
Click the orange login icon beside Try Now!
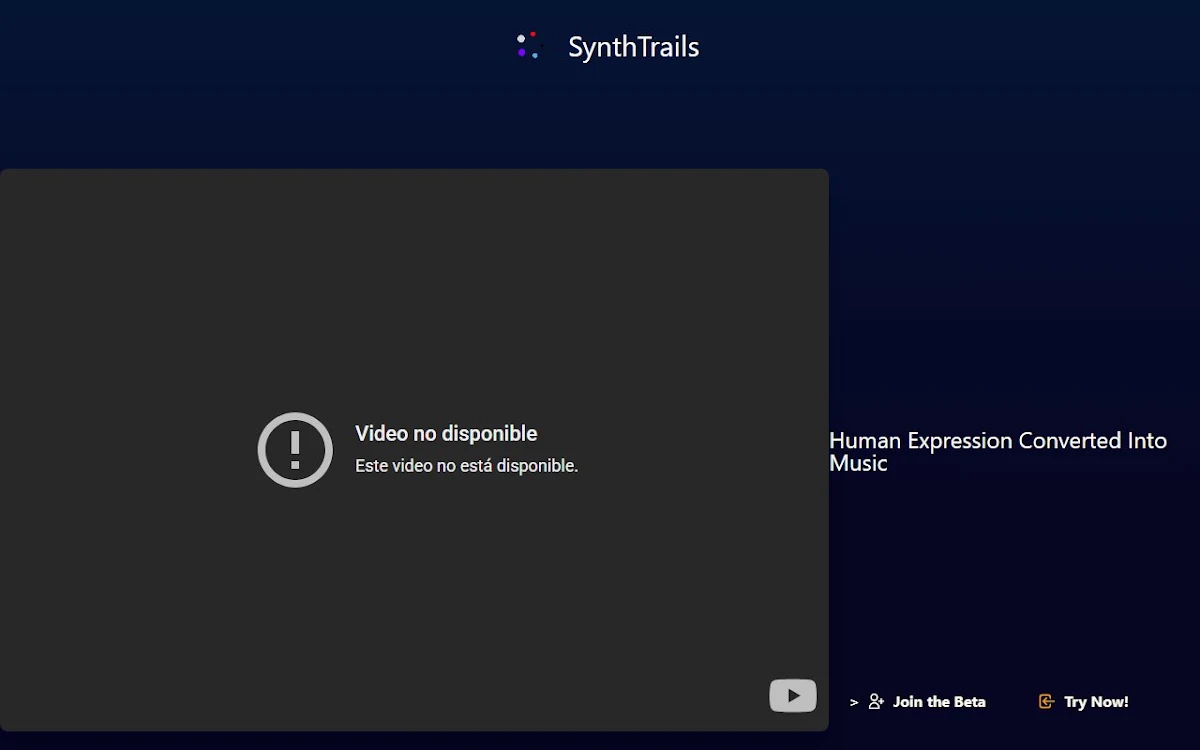(1047, 702)
